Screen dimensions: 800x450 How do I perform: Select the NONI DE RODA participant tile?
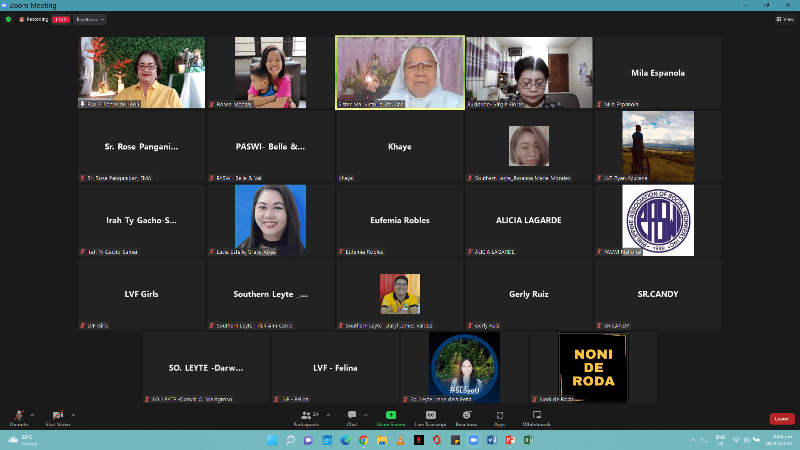tap(593, 367)
